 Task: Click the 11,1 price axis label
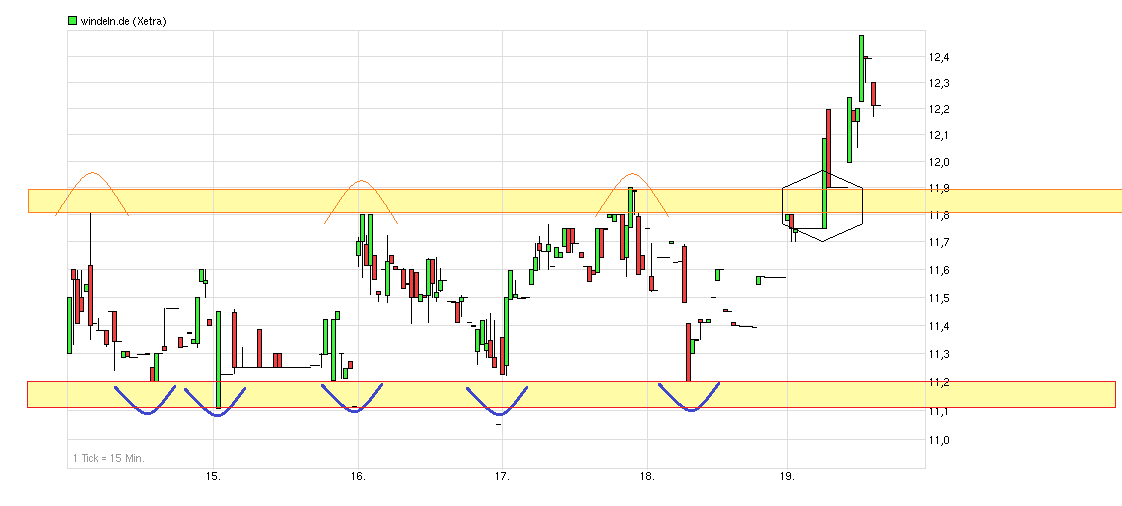coord(939,412)
